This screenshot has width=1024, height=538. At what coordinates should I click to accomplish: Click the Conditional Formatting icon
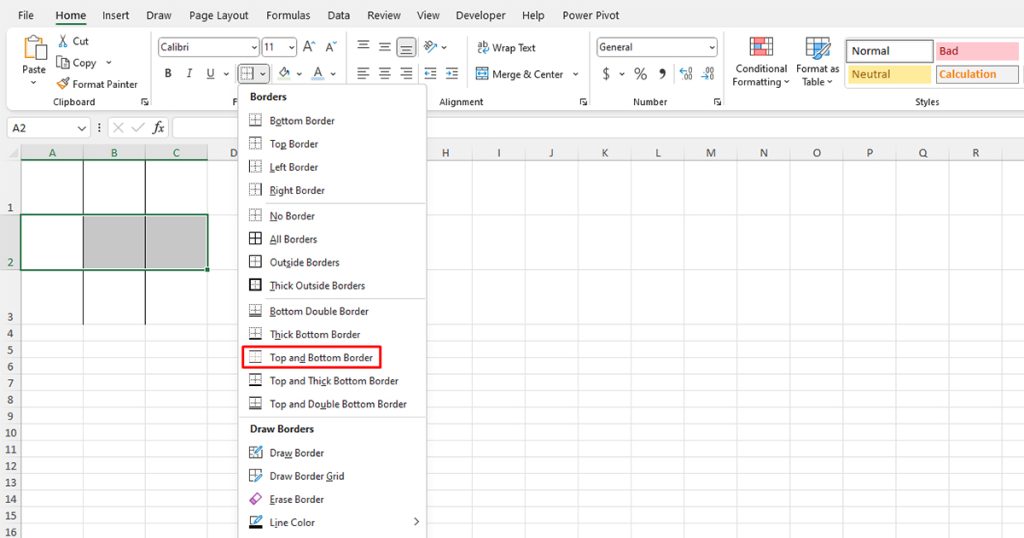point(761,49)
